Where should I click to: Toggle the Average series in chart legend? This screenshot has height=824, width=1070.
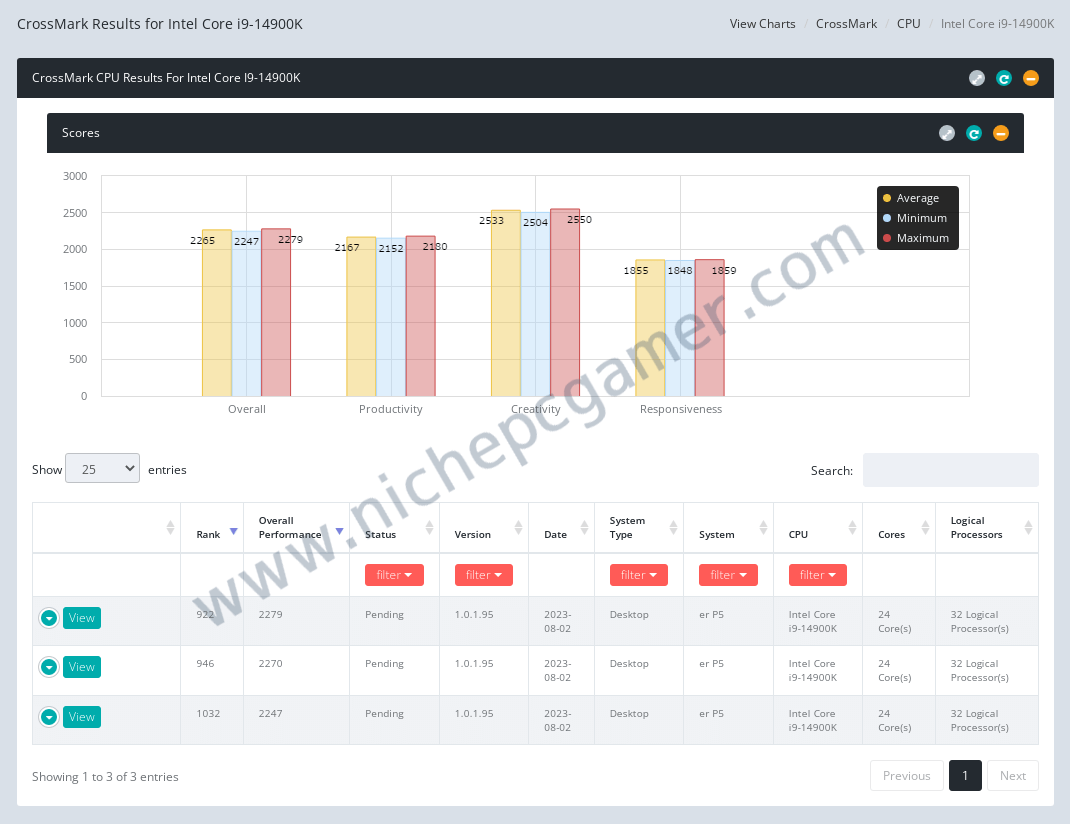coord(911,198)
